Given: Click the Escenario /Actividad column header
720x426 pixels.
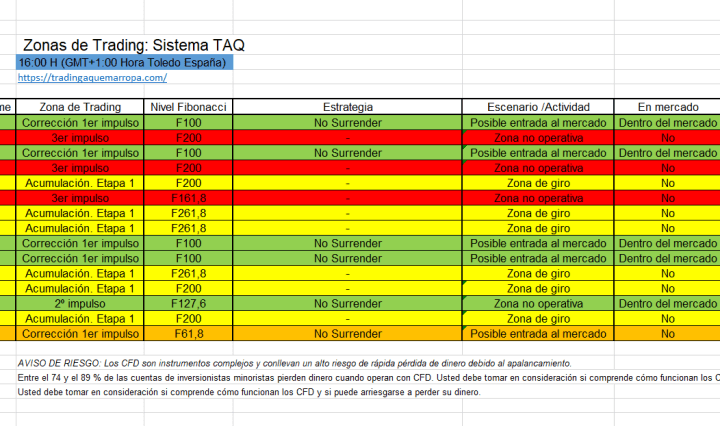Looking at the screenshot, I should (538, 107).
